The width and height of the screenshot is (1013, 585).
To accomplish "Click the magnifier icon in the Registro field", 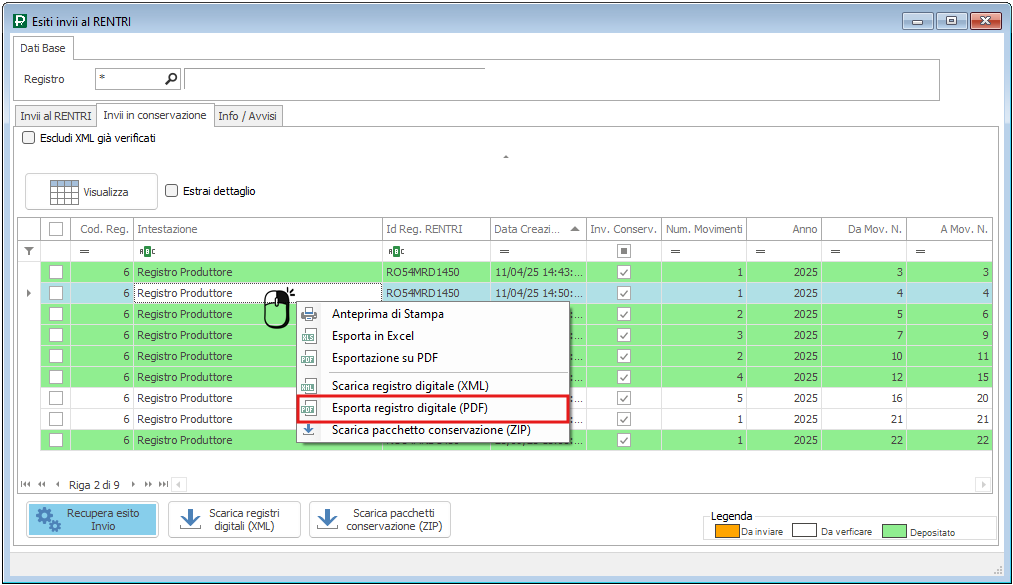I will [171, 79].
